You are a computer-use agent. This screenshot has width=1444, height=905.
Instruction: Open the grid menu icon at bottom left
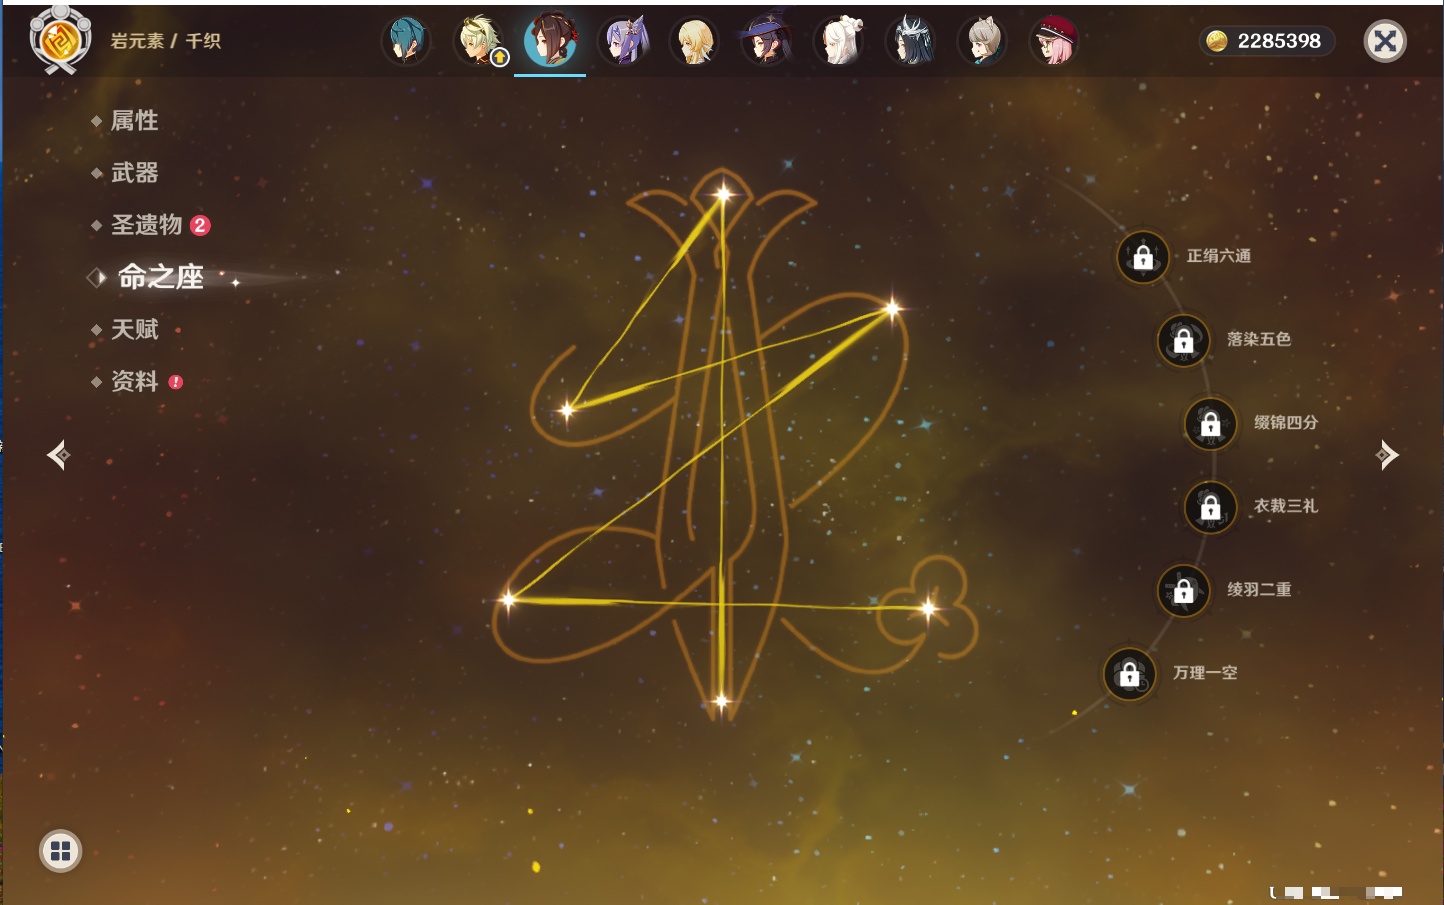60,851
